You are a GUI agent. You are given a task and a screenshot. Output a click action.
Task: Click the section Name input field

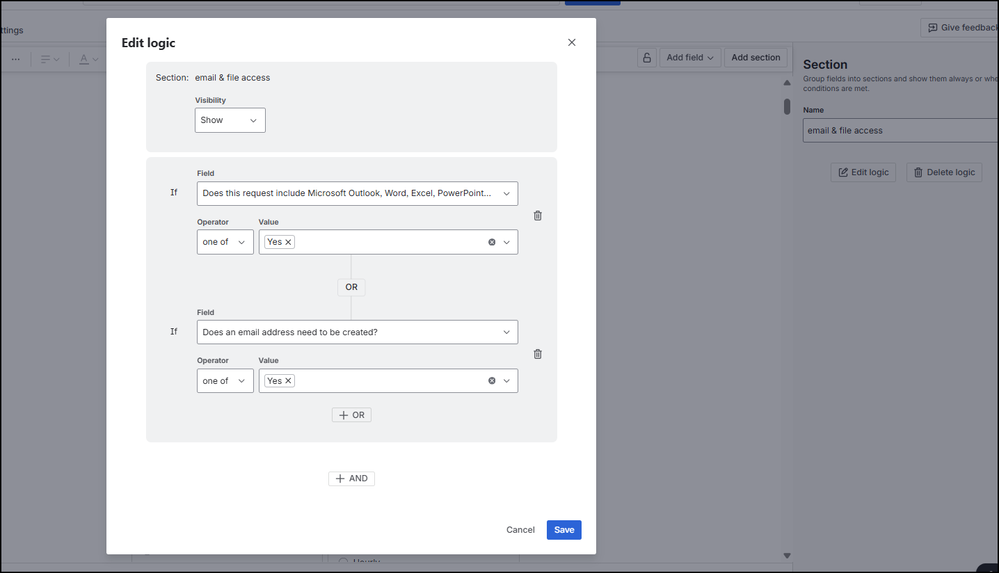coord(901,130)
